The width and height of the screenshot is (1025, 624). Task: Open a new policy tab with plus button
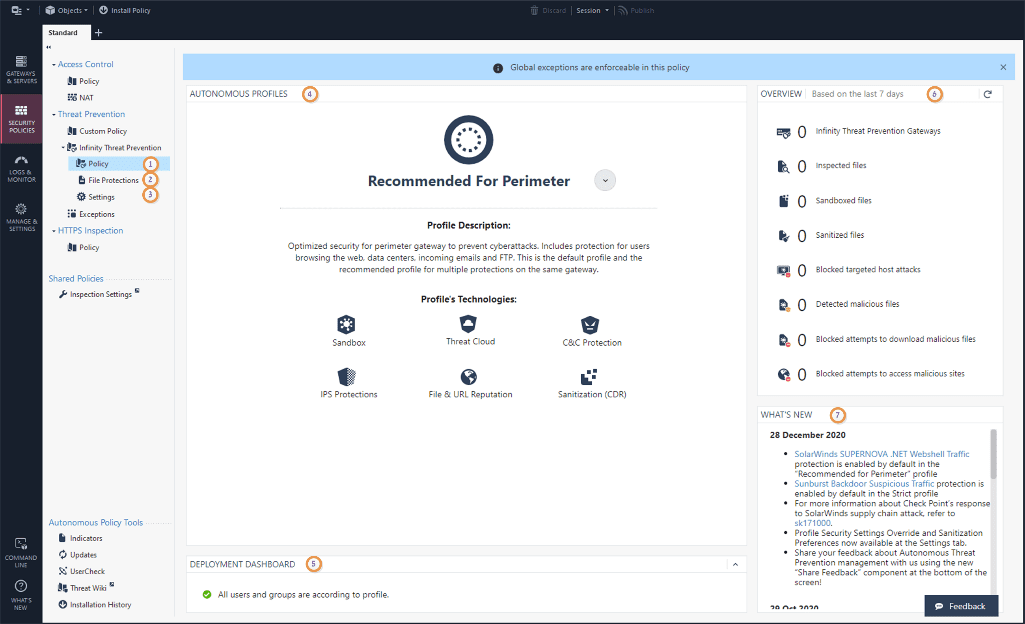point(97,32)
